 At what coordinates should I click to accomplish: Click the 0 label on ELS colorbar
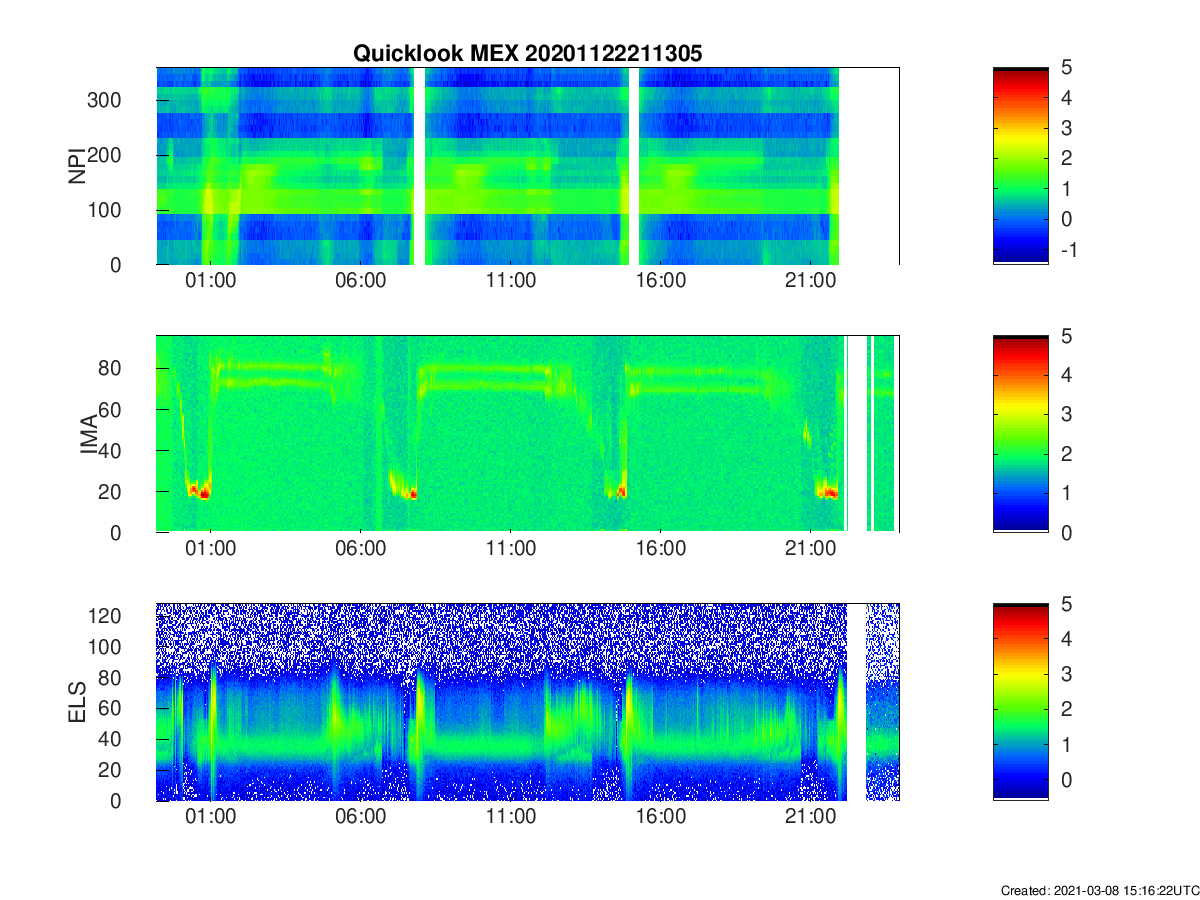[1066, 782]
